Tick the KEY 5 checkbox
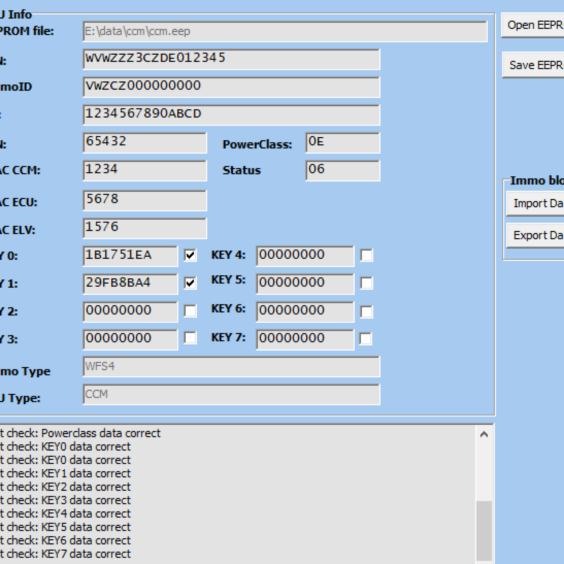The height and width of the screenshot is (564, 564). tap(366, 283)
